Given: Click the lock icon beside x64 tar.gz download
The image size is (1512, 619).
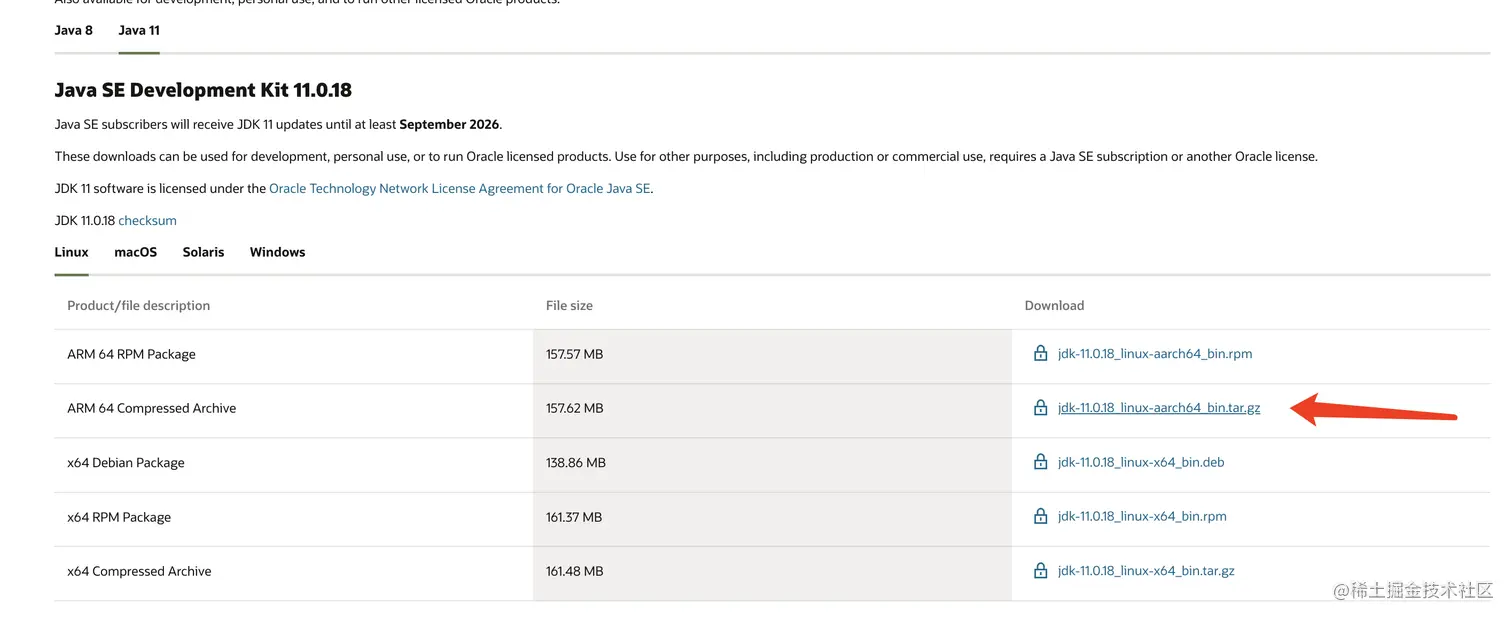Looking at the screenshot, I should [x=1040, y=570].
